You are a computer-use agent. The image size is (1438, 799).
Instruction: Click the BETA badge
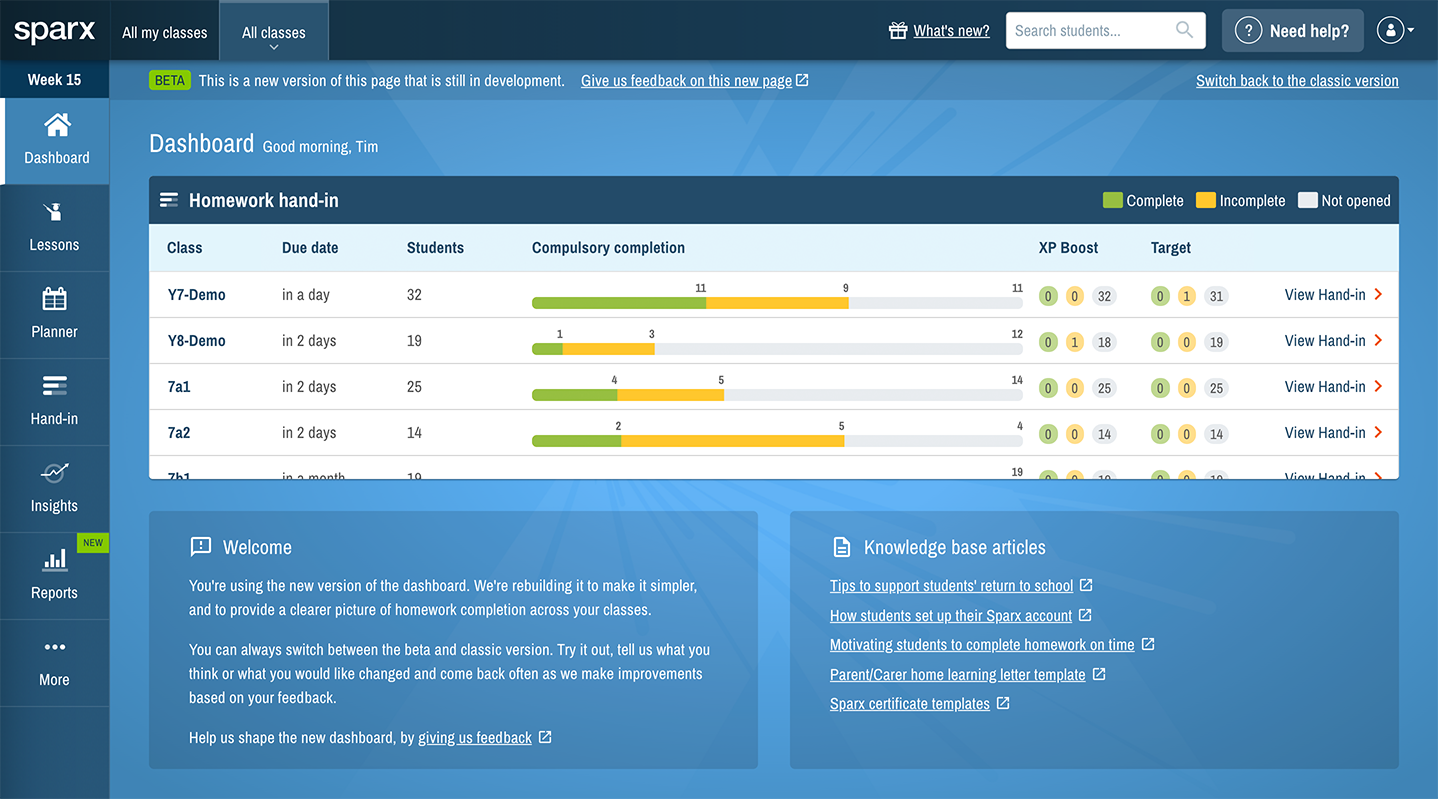coord(170,80)
